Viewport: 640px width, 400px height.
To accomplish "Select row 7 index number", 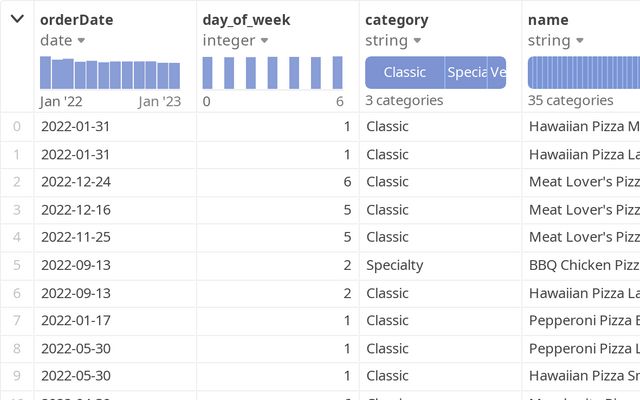I will pyautogui.click(x=16, y=321).
